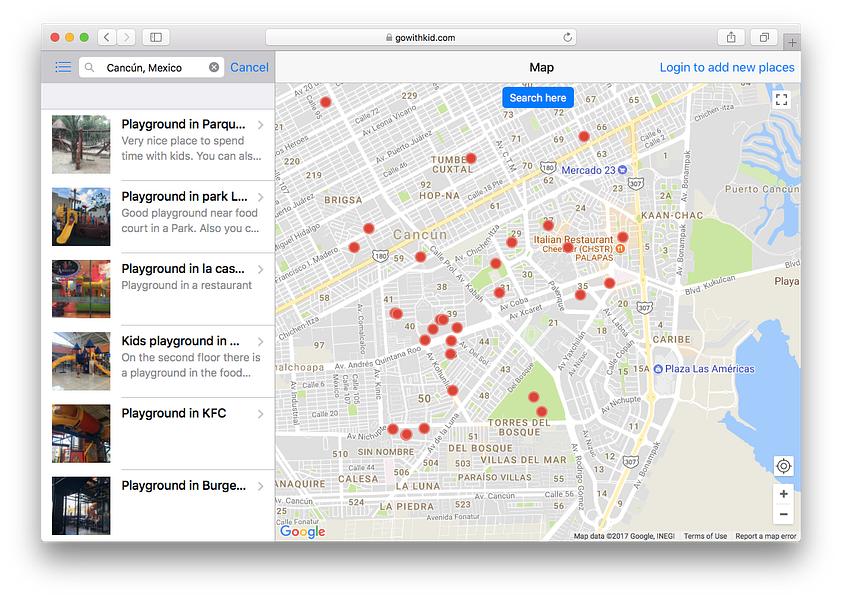Center map on my location
This screenshot has width=842, height=600.
(783, 466)
